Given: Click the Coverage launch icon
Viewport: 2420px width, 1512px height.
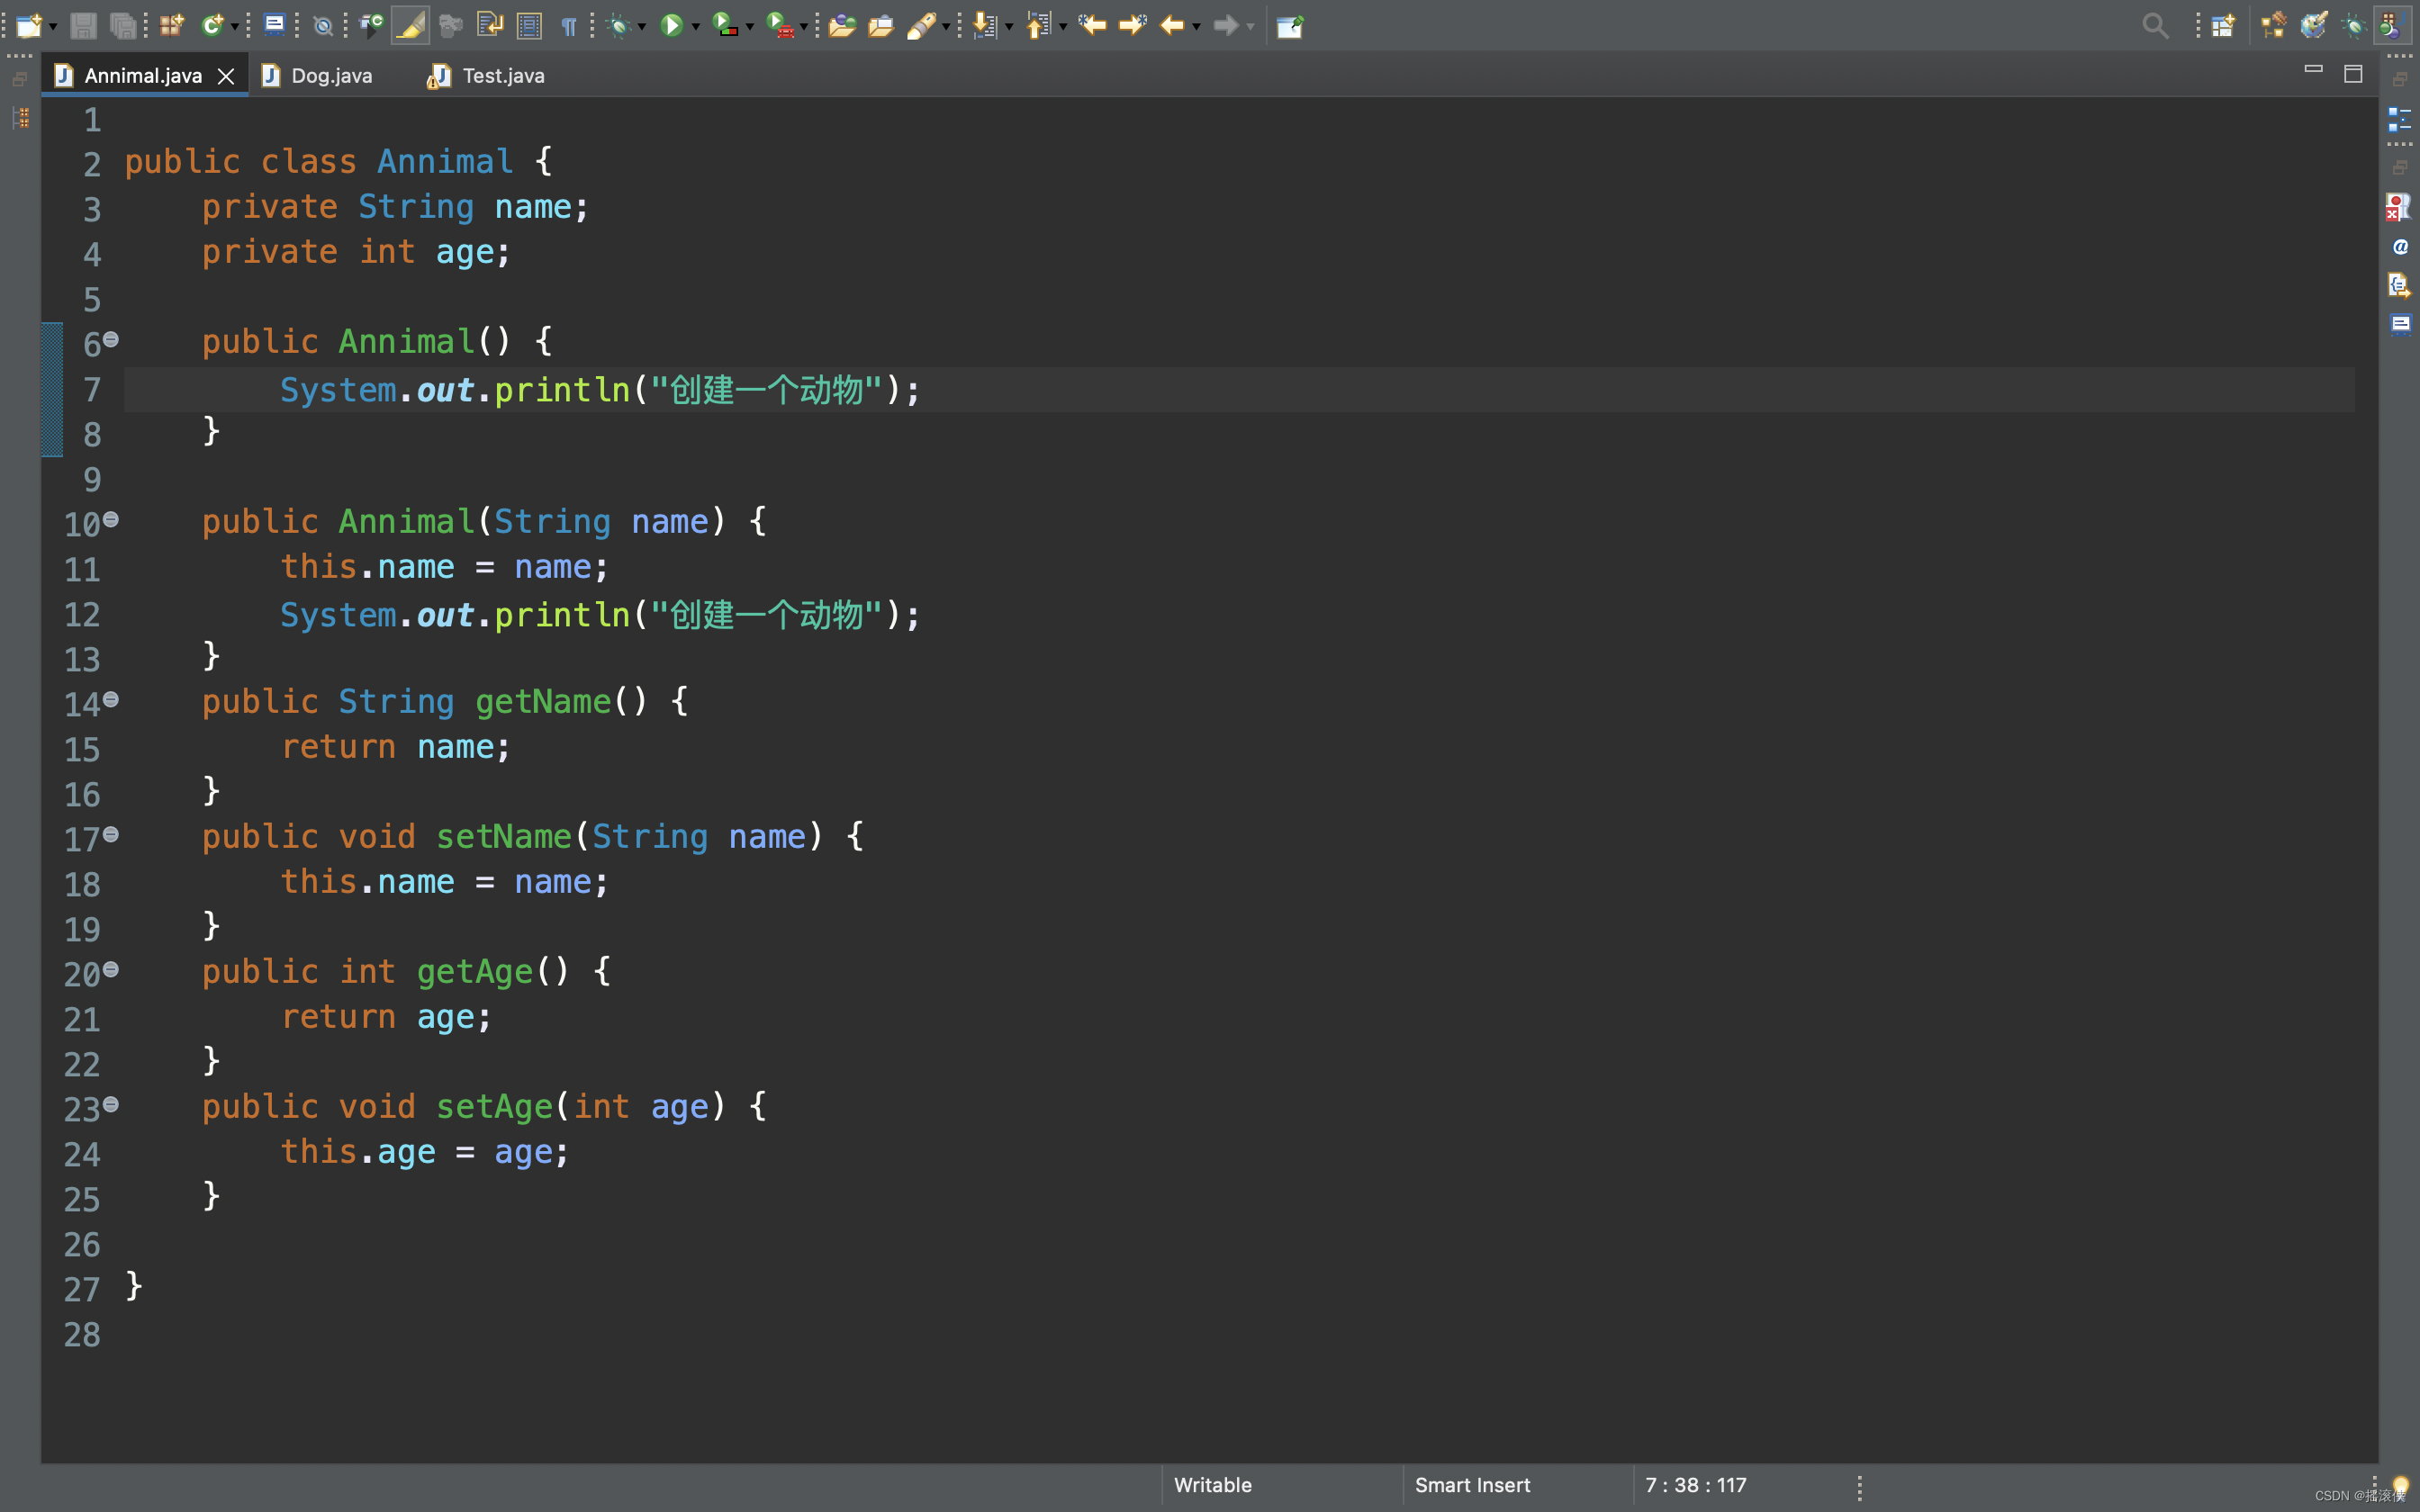Looking at the screenshot, I should click(x=725, y=25).
